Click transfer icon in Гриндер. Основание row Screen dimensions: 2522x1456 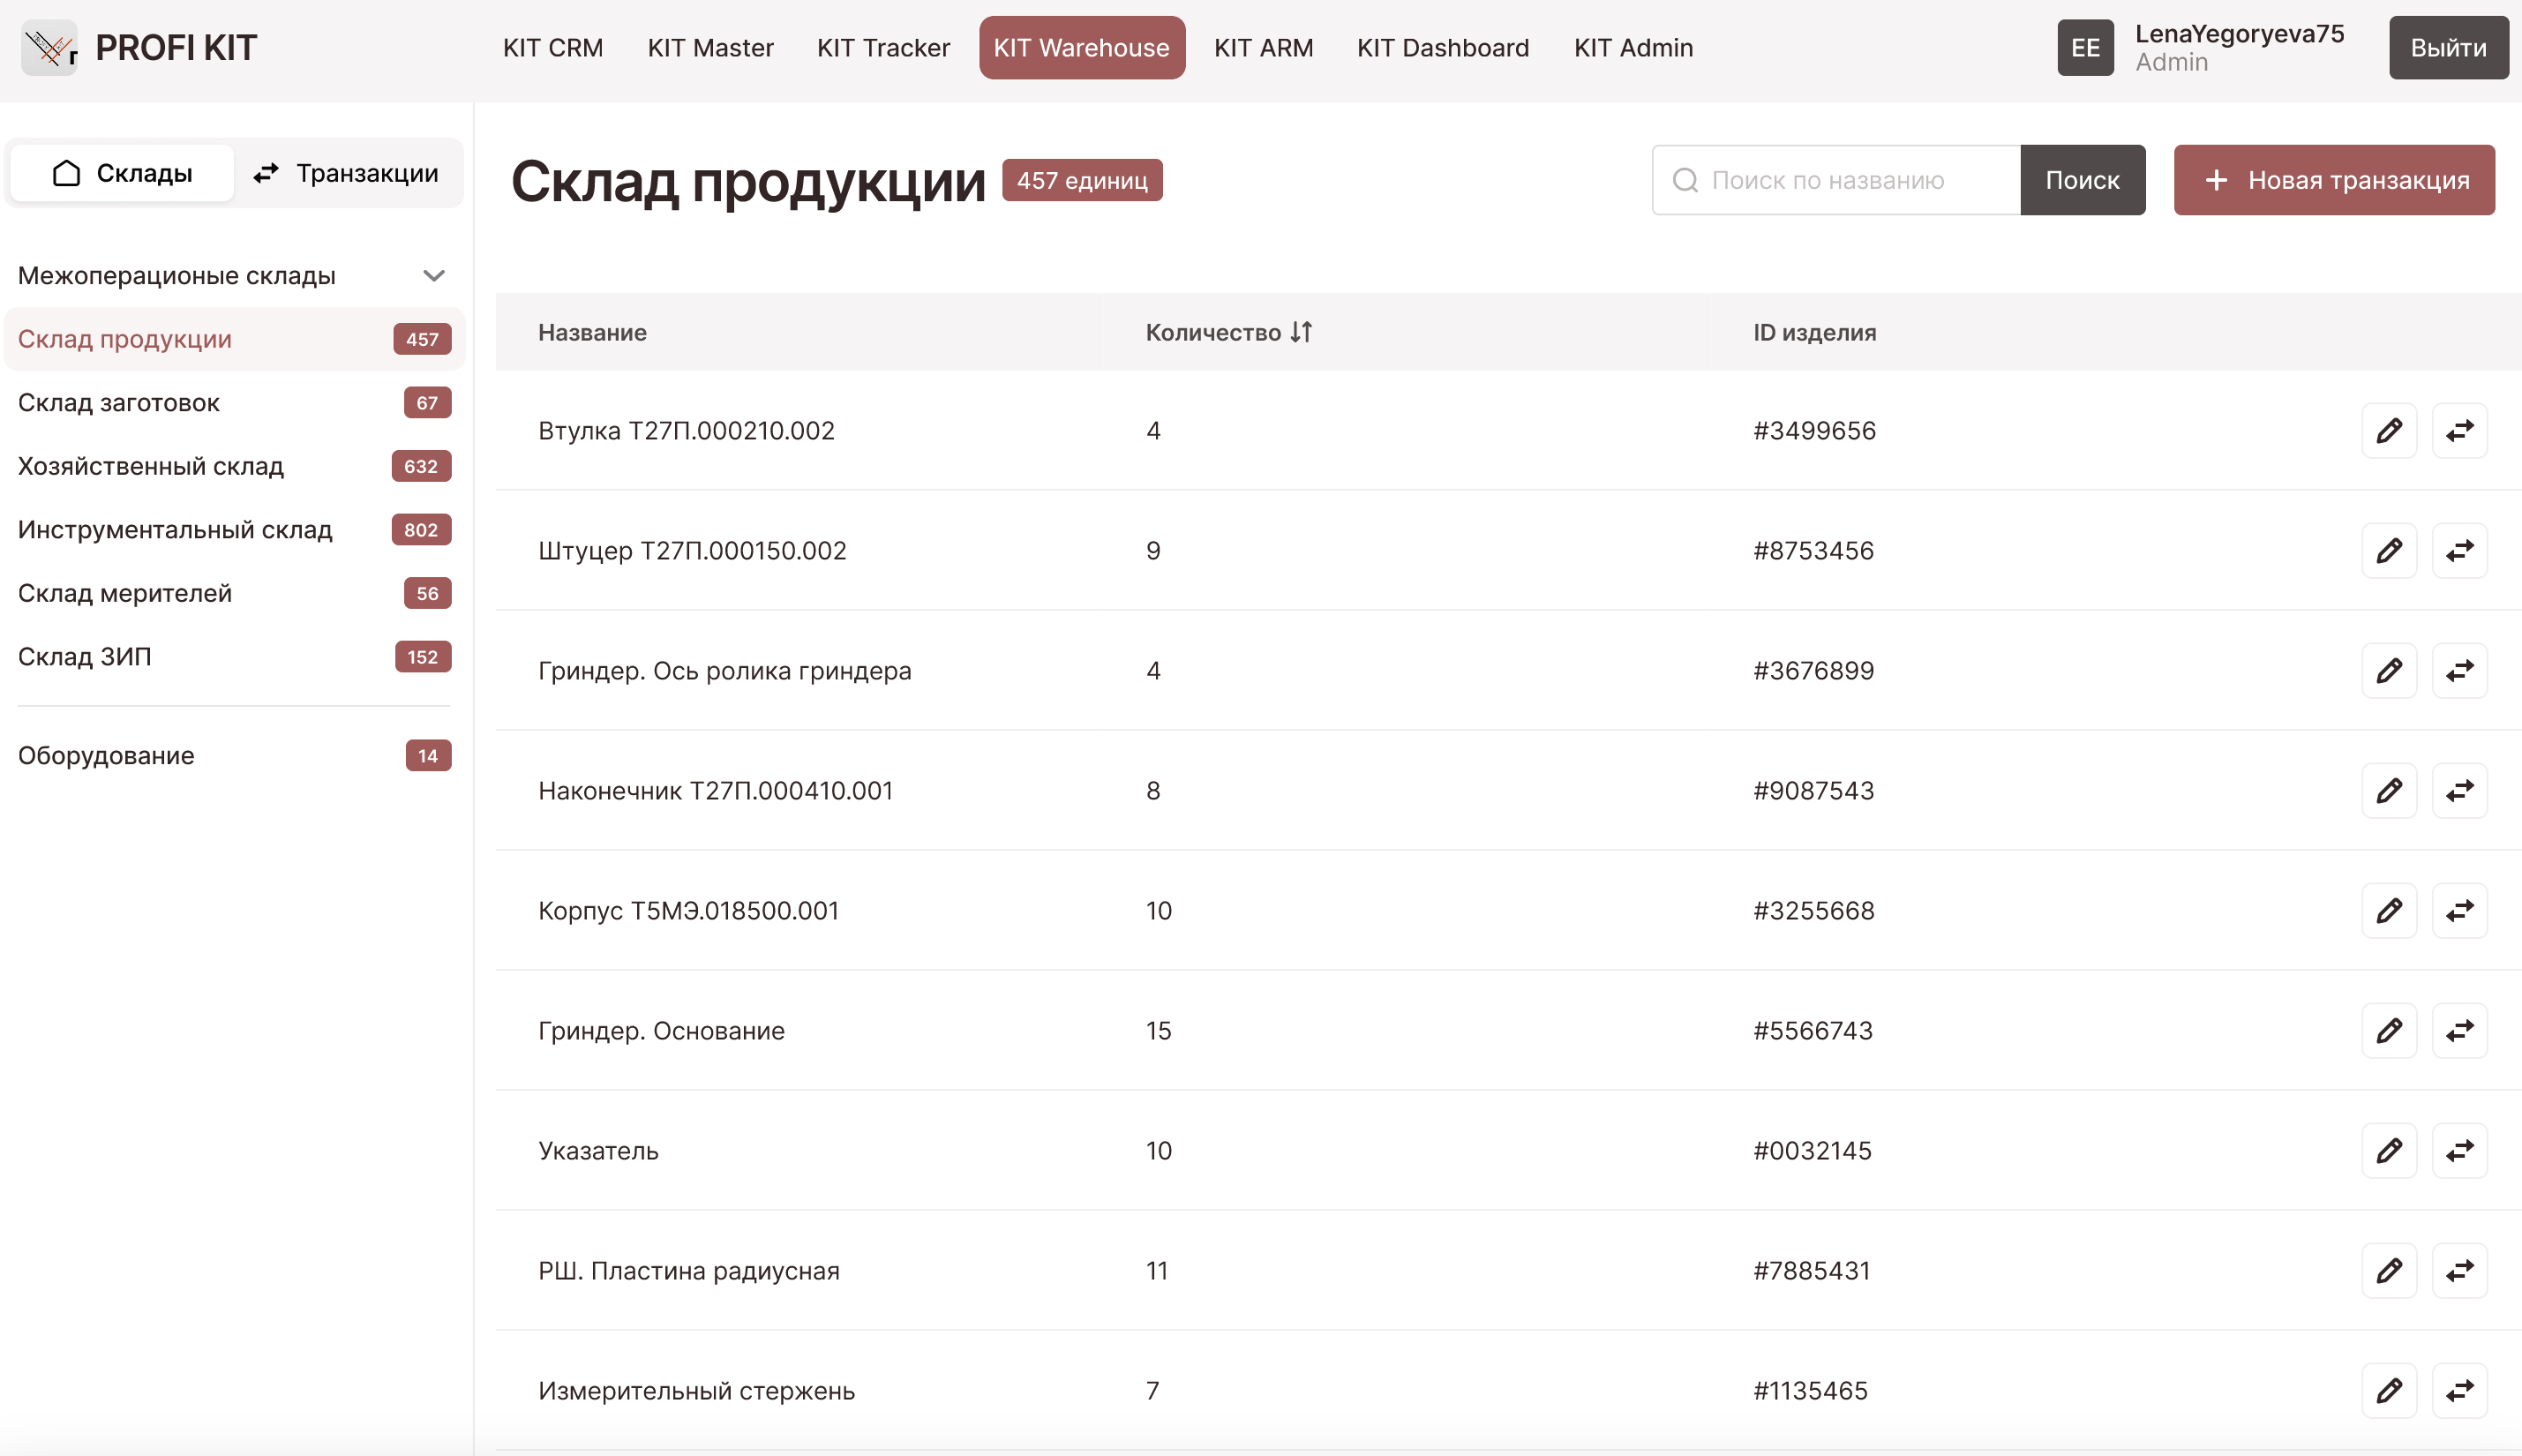click(2459, 1031)
